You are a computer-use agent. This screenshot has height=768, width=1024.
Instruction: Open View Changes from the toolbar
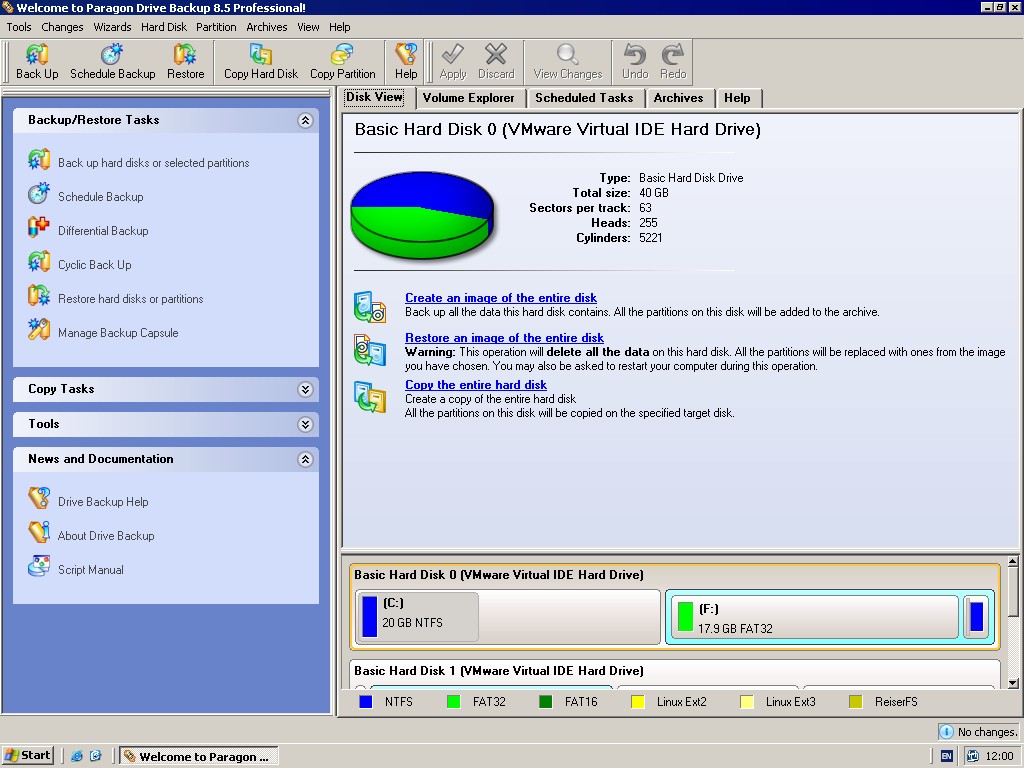[568, 54]
